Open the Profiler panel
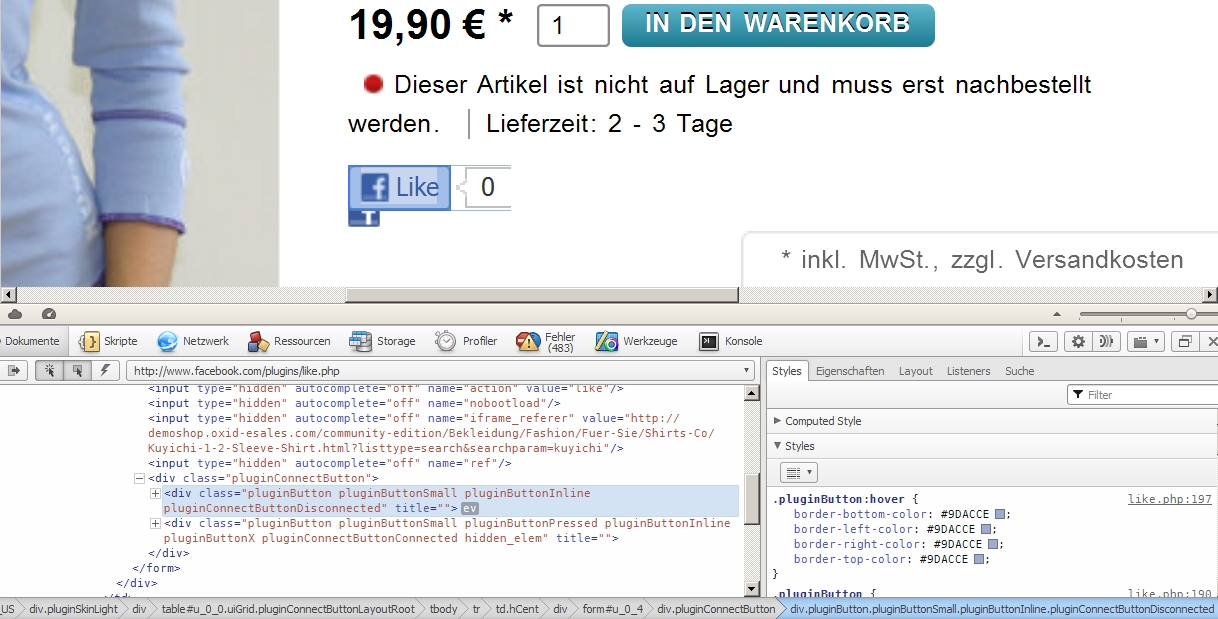Screen dimensions: 1218x619 pos(466,341)
